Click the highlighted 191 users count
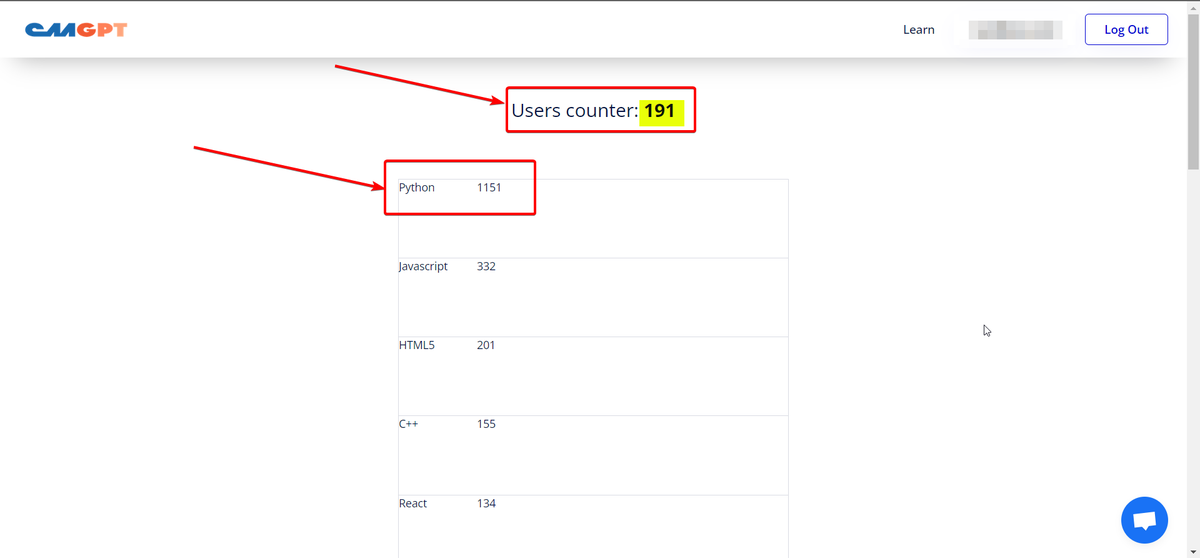Viewport: 1200px width, 558px height. (x=660, y=111)
